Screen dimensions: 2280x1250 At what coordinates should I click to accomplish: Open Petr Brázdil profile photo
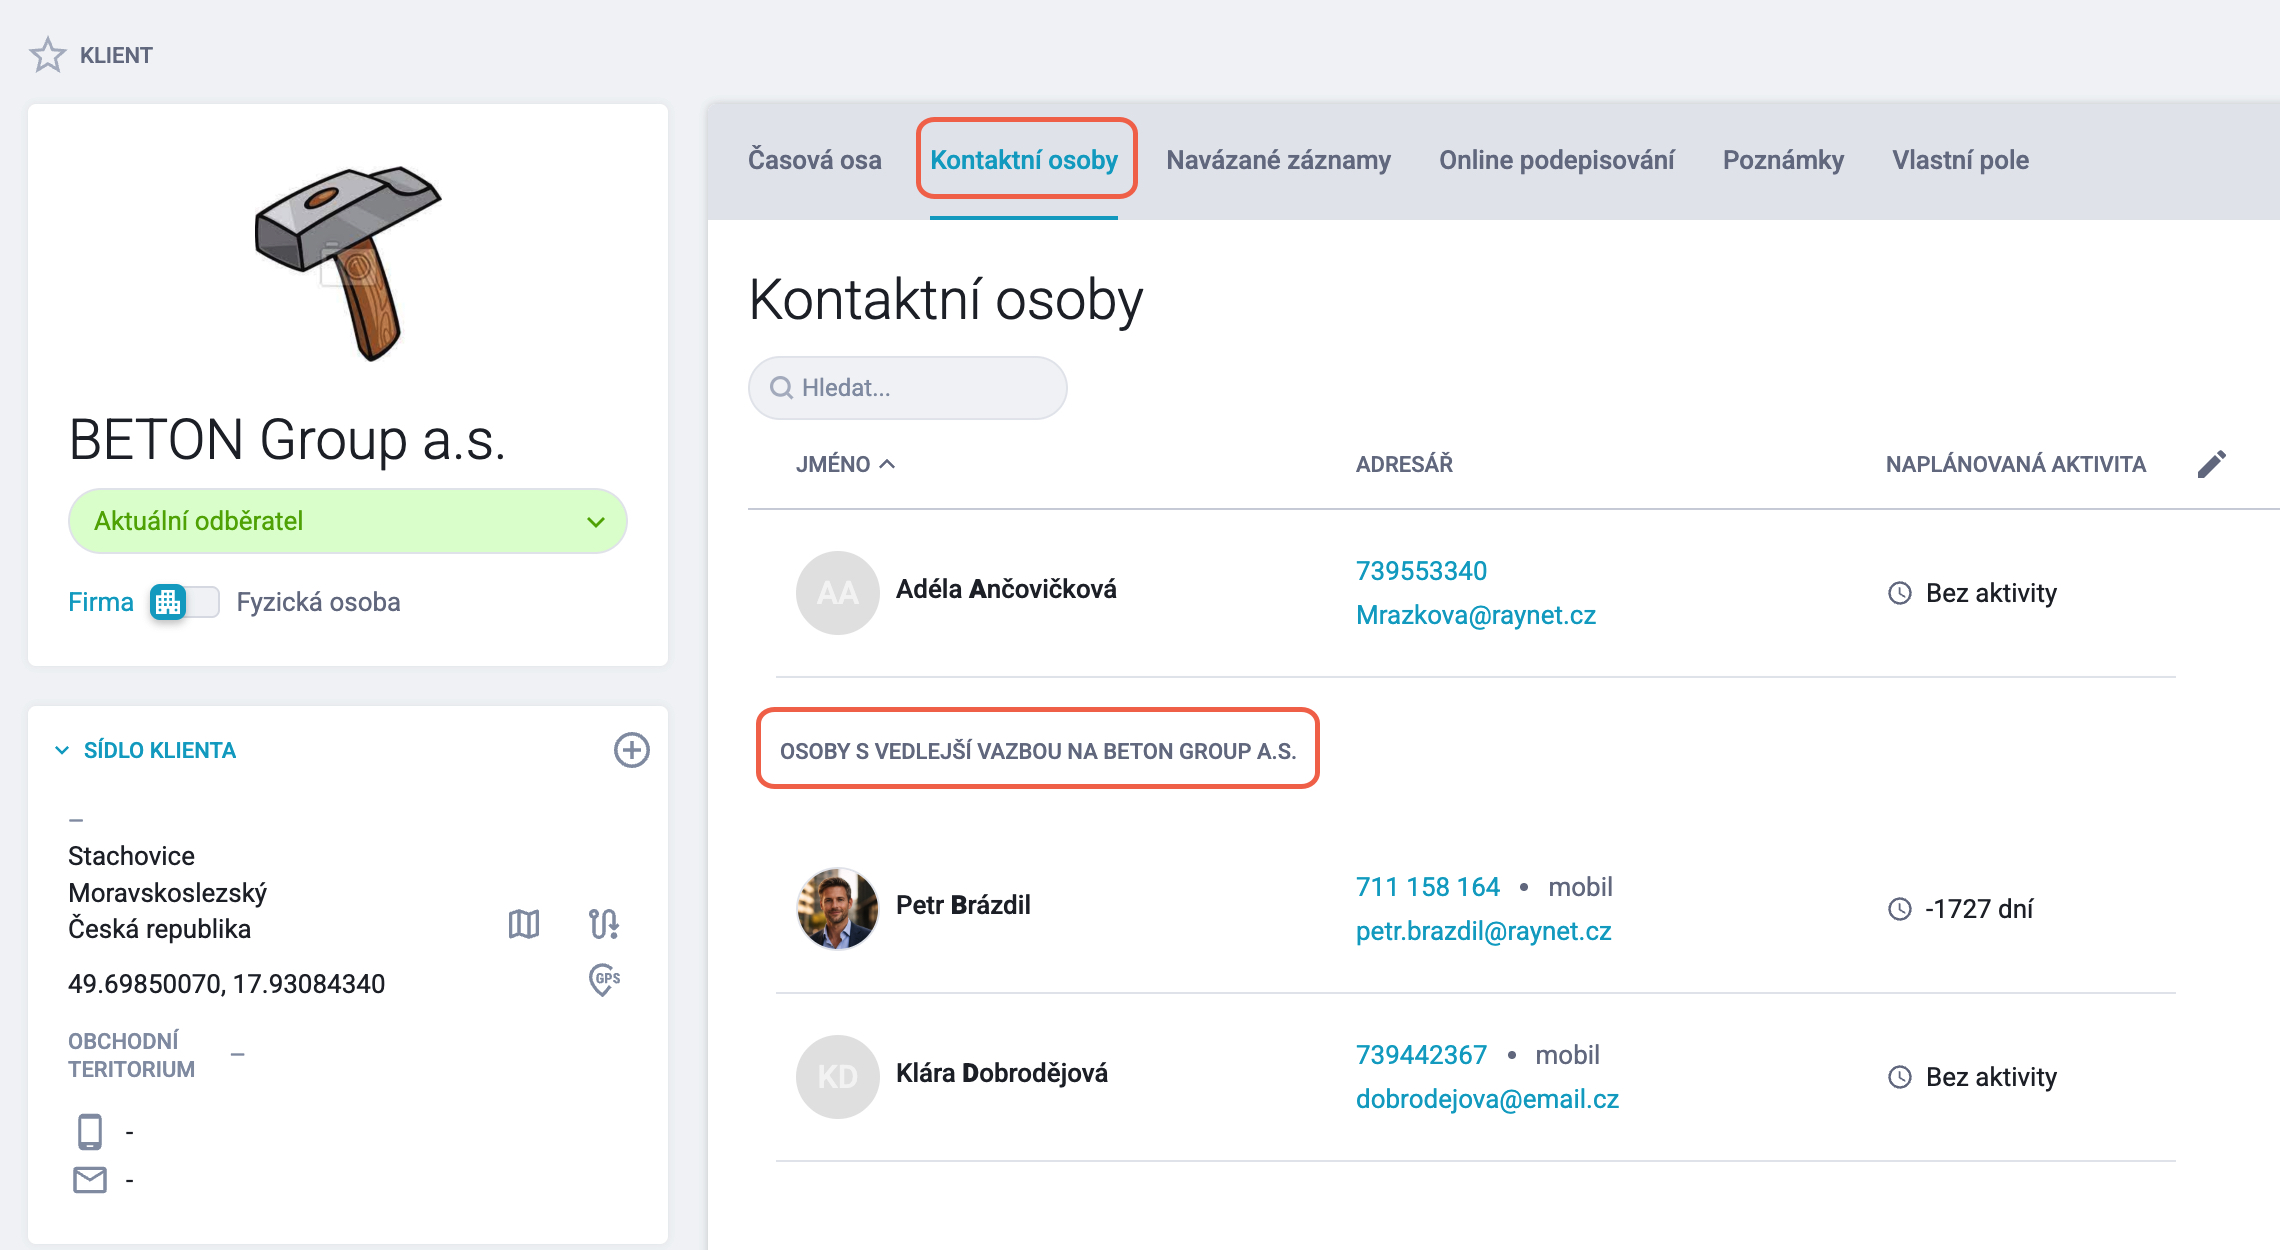837,908
